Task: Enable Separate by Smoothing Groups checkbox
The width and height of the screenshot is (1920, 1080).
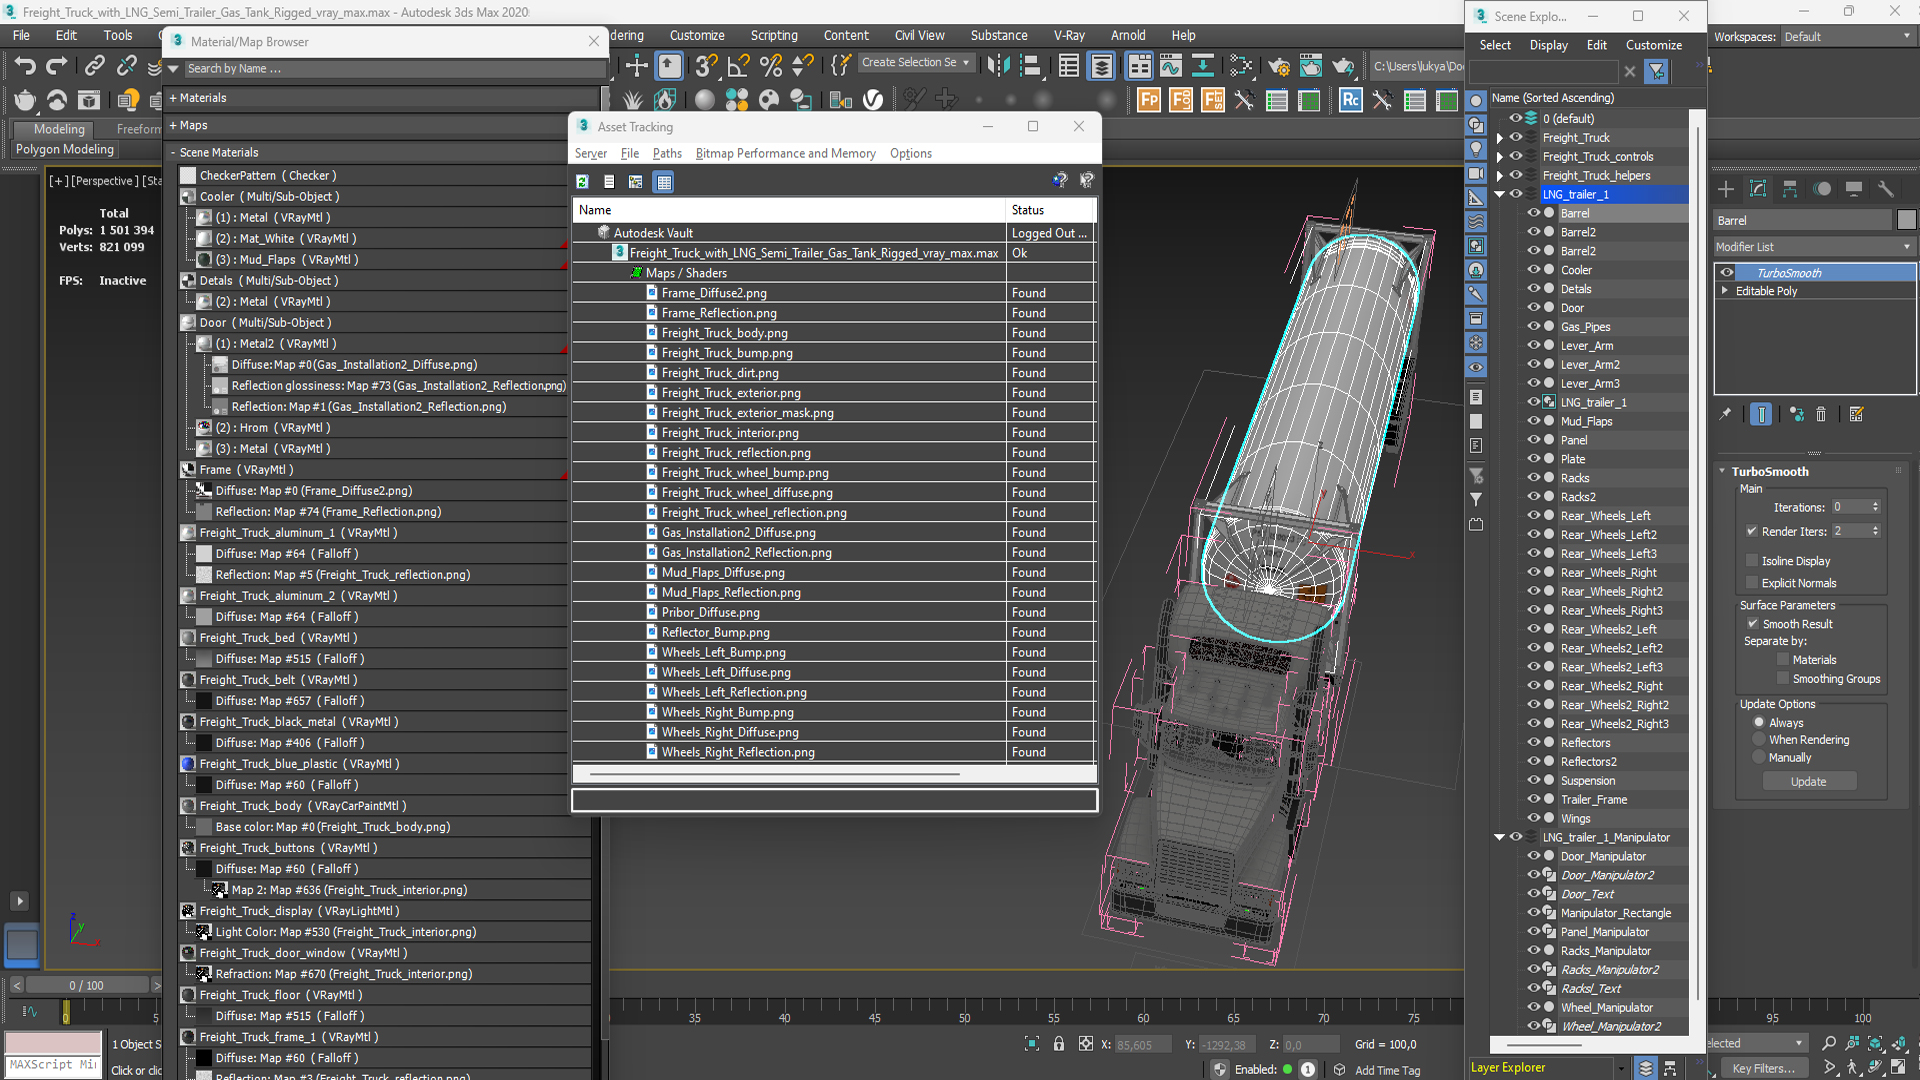Action: pos(1782,679)
